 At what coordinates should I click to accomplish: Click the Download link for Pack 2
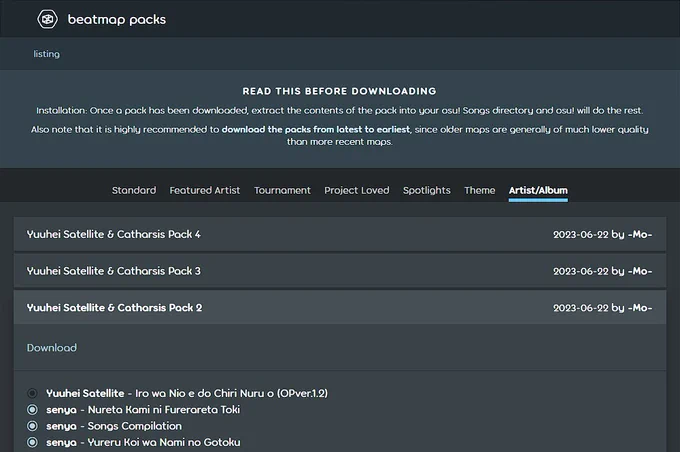pyautogui.click(x=52, y=348)
